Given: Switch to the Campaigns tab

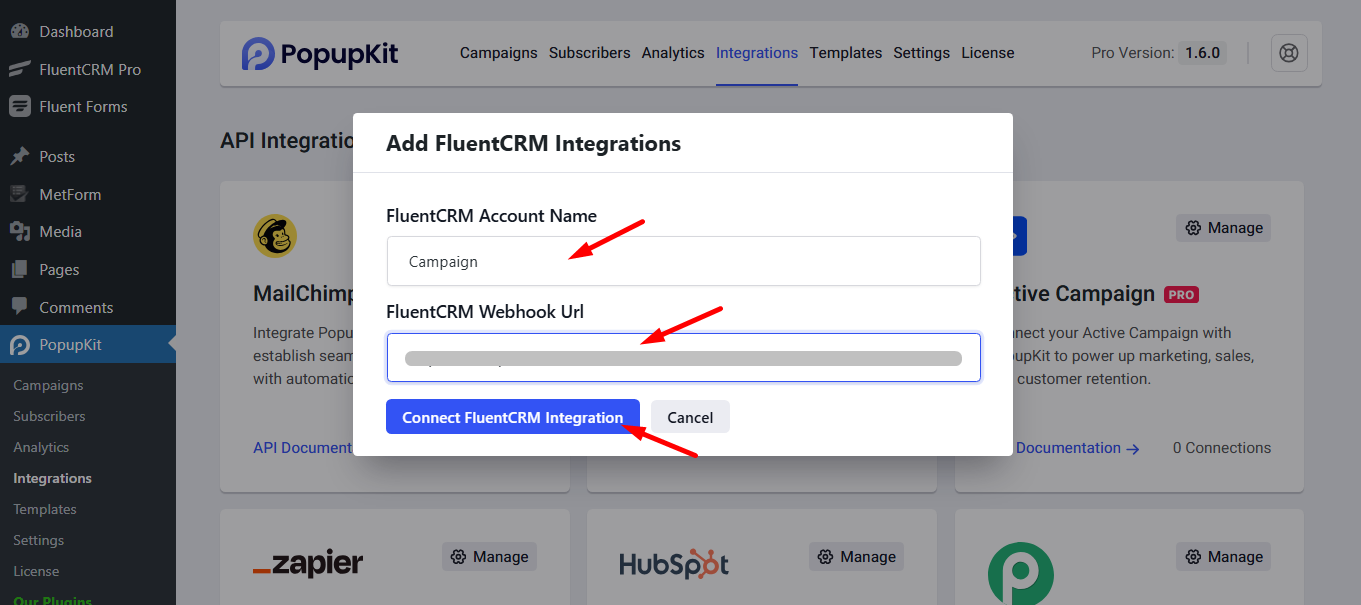Looking at the screenshot, I should tap(498, 53).
